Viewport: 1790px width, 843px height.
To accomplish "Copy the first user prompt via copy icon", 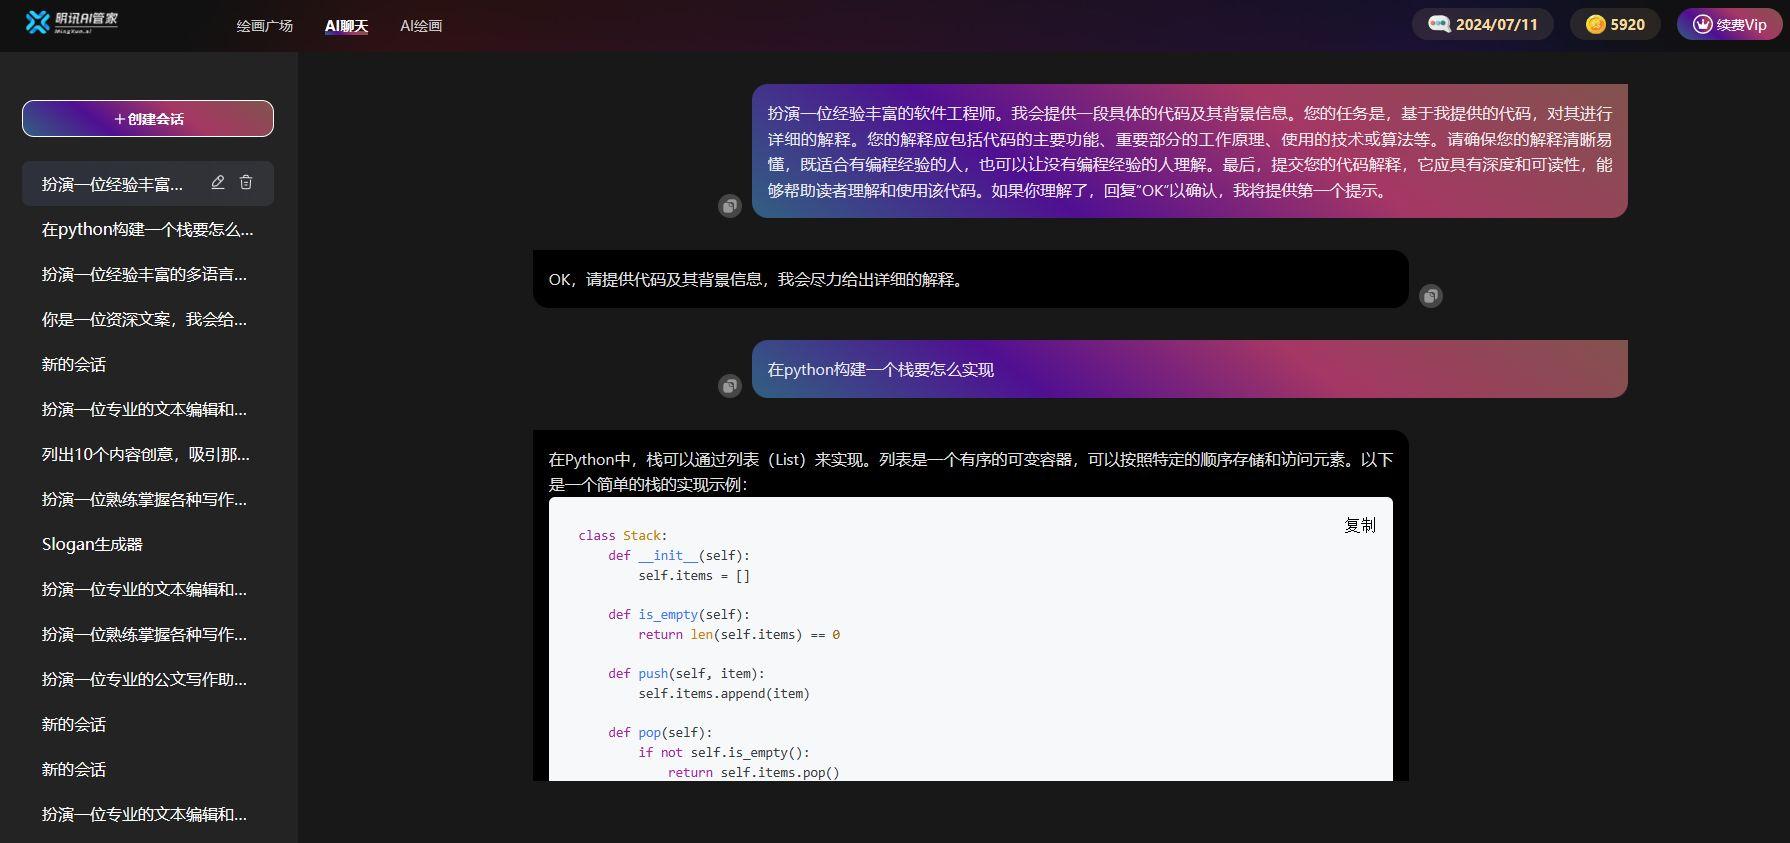I will (730, 206).
